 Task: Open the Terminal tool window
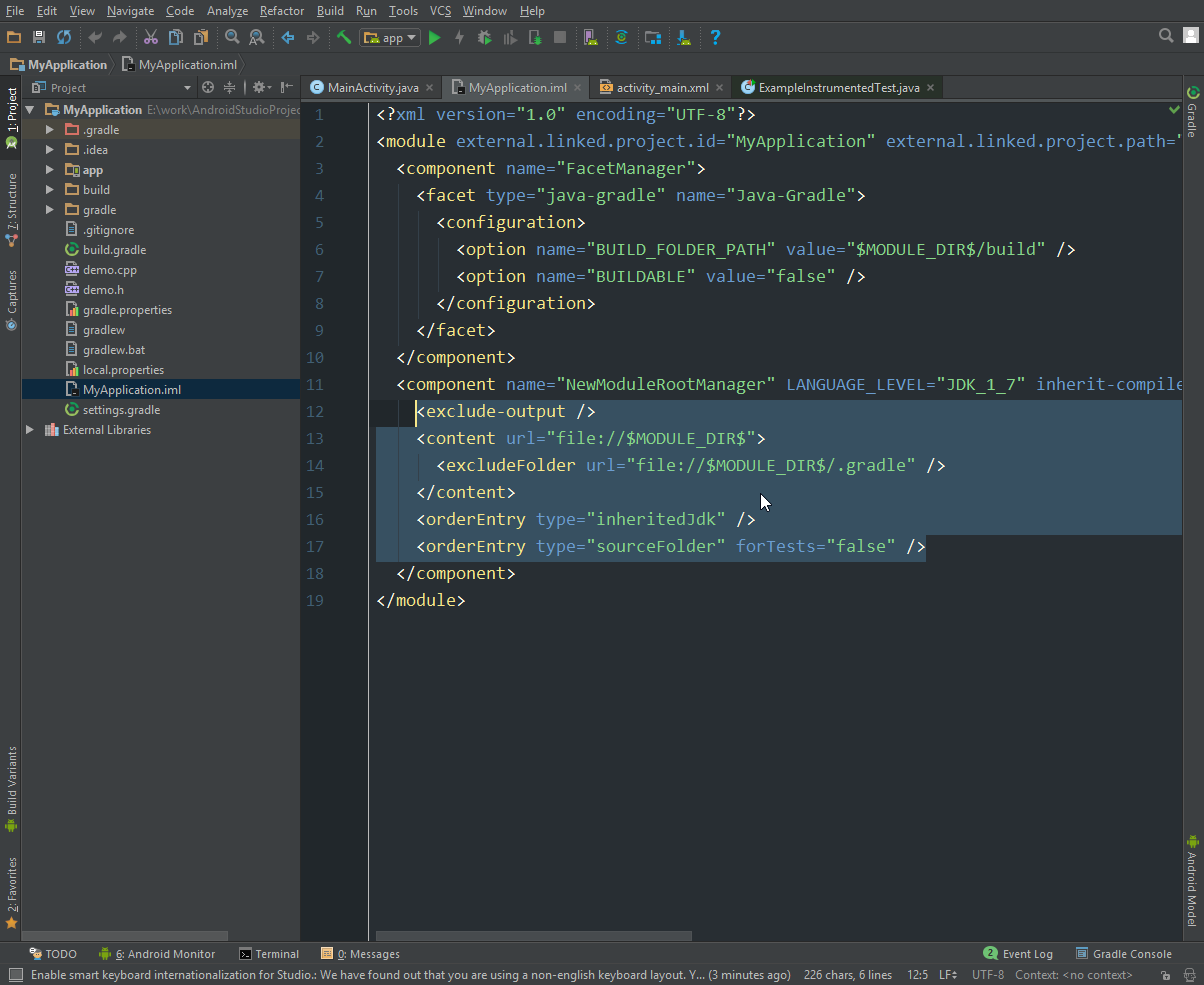pyautogui.click(x=269, y=954)
